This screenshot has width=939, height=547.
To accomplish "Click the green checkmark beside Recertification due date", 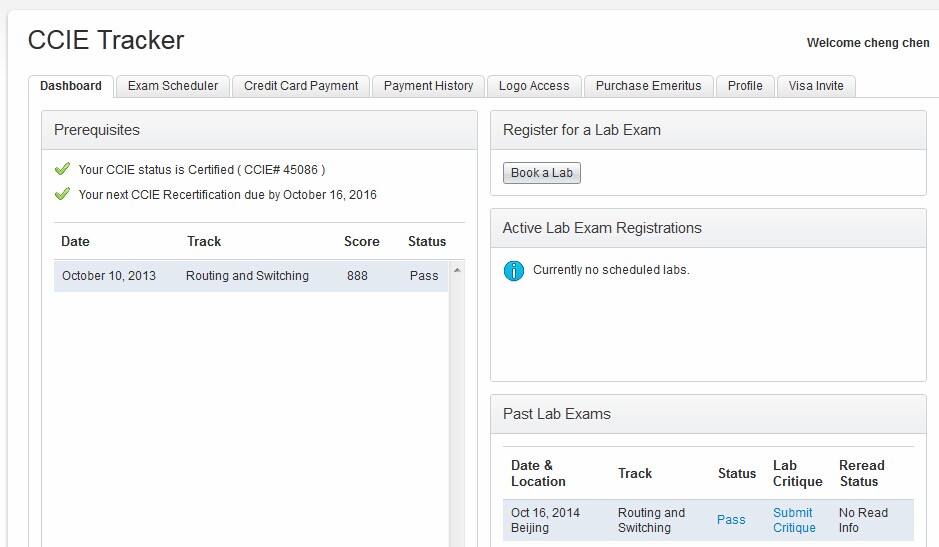I will (x=62, y=194).
